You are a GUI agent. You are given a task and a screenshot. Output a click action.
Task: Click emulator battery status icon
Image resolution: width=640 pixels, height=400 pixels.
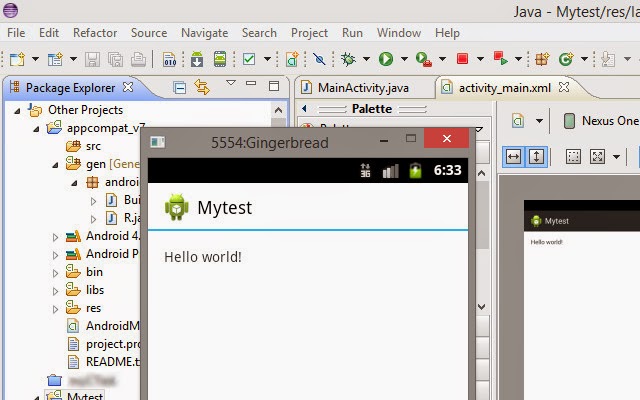pyautogui.click(x=415, y=170)
